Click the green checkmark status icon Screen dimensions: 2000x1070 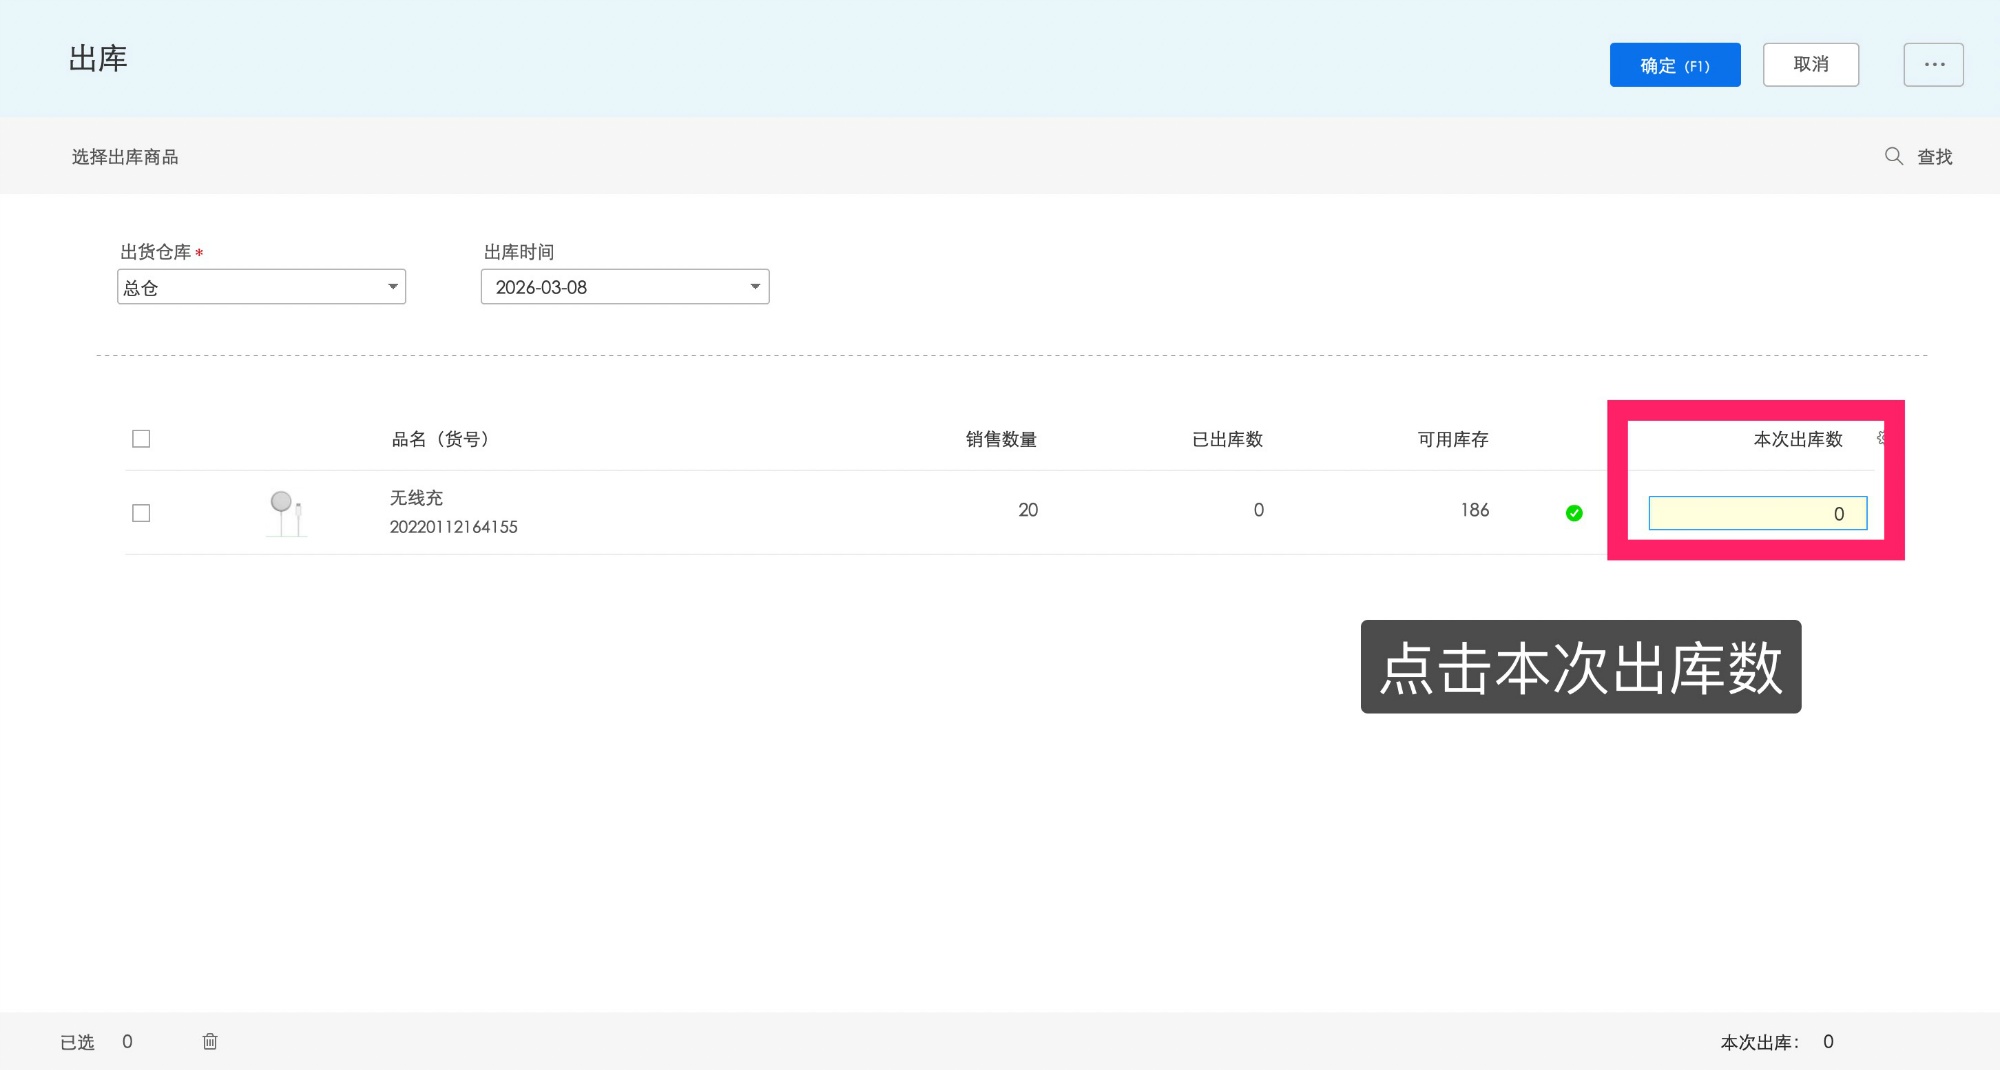(1574, 512)
